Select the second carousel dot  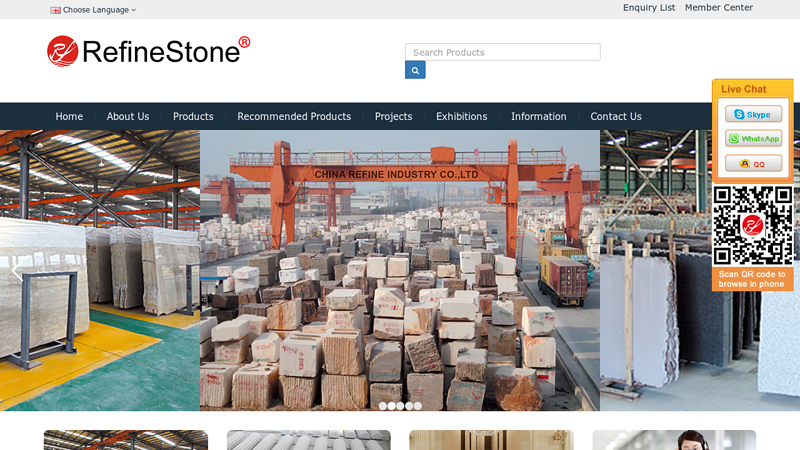[391, 406]
